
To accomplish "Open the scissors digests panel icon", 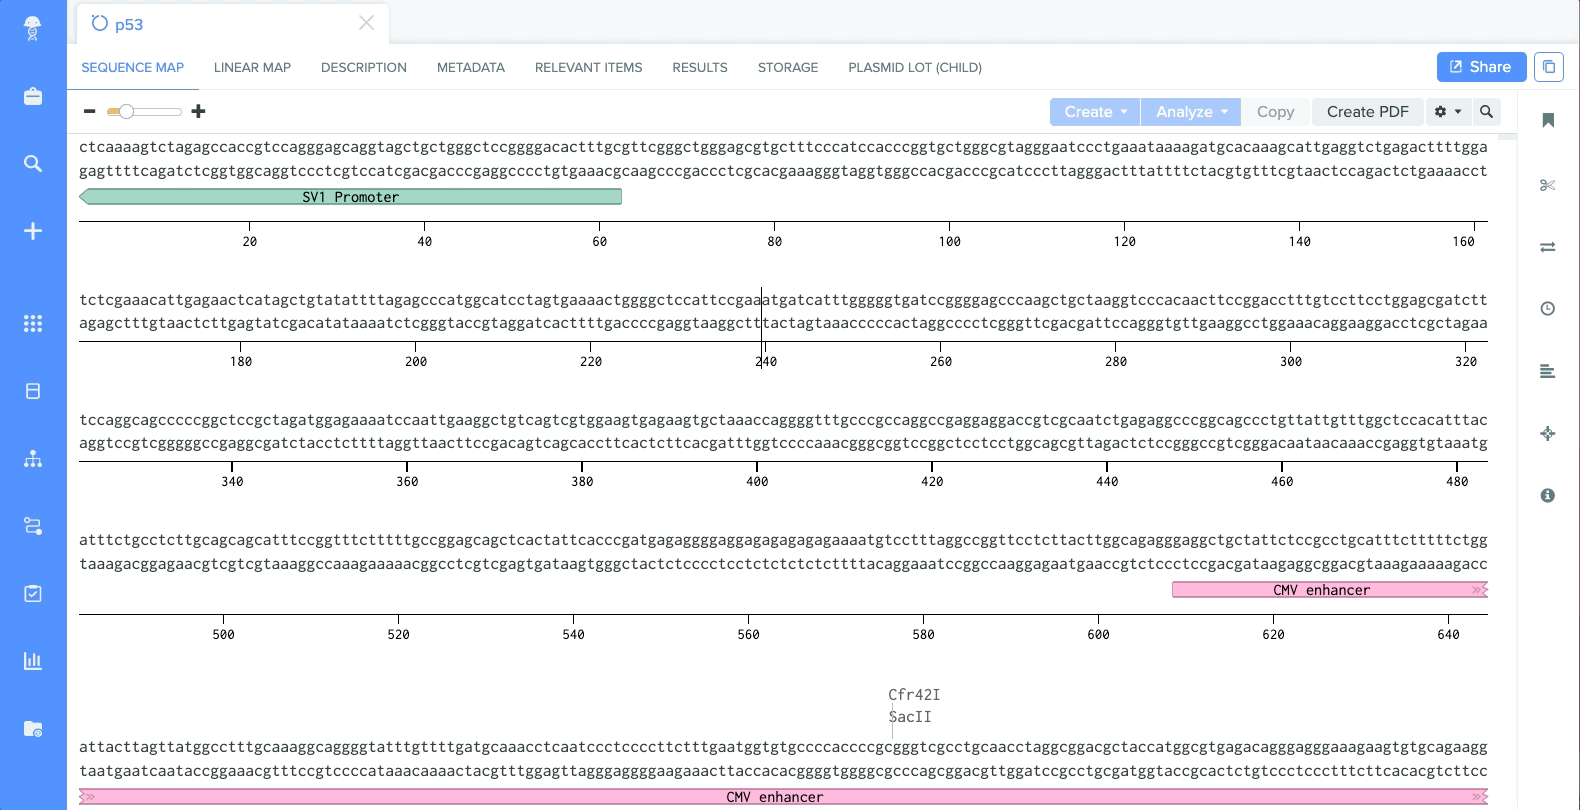I will [1548, 185].
